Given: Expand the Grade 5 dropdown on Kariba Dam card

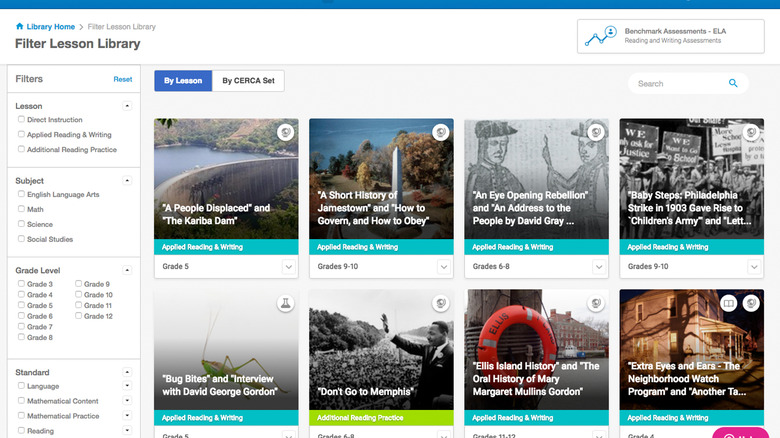Looking at the screenshot, I should [289, 267].
